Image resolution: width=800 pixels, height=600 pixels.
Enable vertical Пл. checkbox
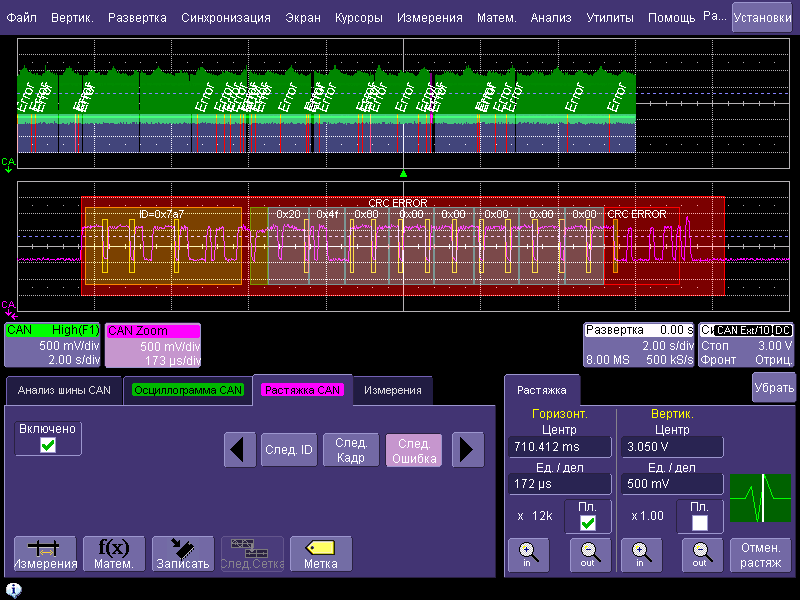click(x=700, y=522)
